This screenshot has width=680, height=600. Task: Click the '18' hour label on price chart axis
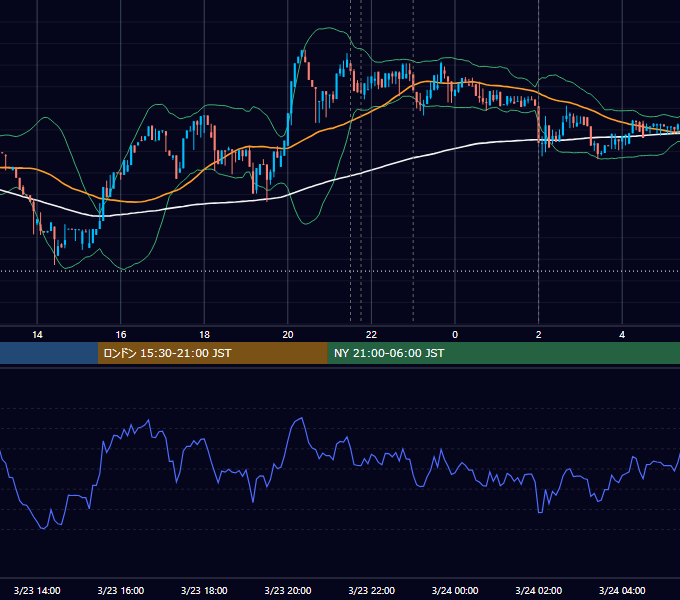(x=204, y=335)
